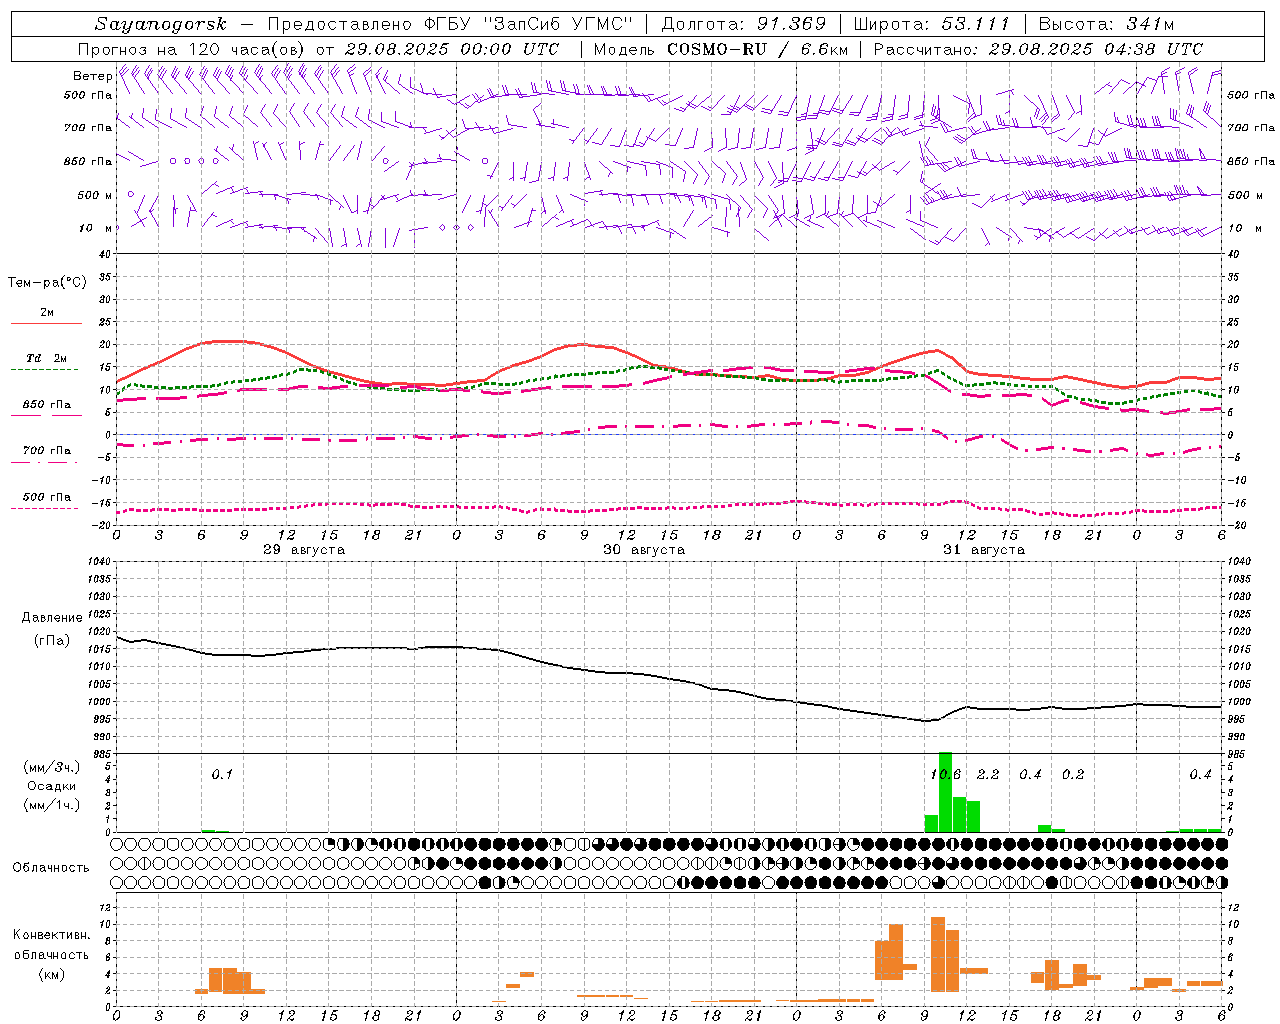
Task: Click the Конвективн. облачность label
Action: pyautogui.click(x=51, y=945)
